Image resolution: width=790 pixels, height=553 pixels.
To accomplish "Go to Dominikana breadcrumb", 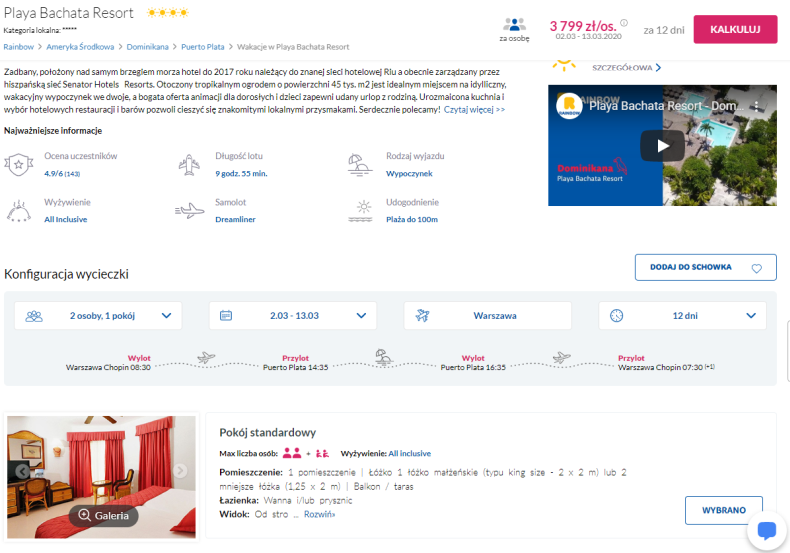I will 147,47.
